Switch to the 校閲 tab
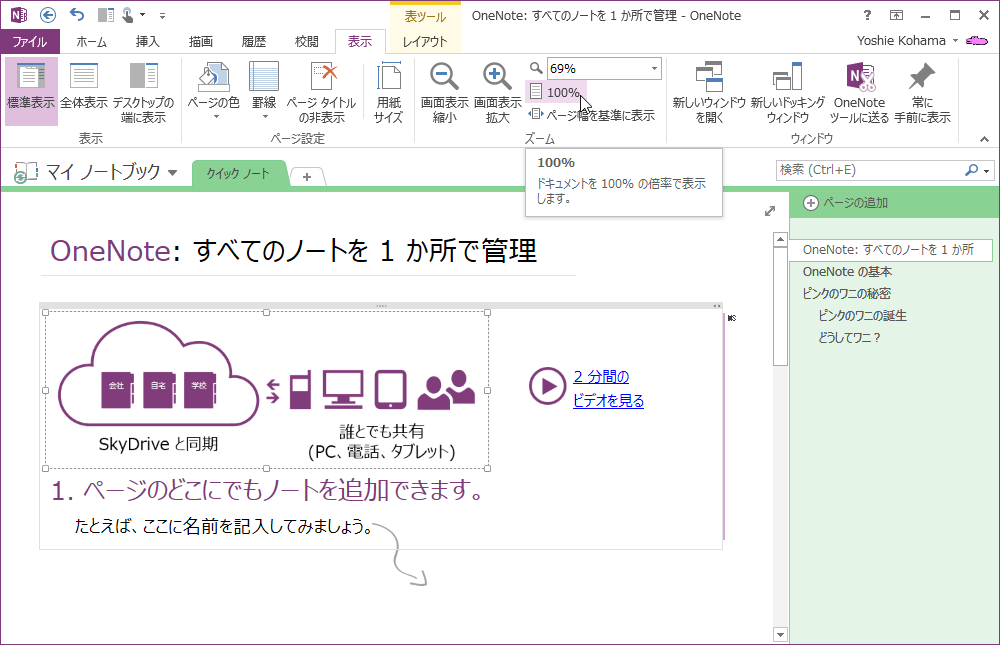This screenshot has width=1000, height=645. click(306, 41)
